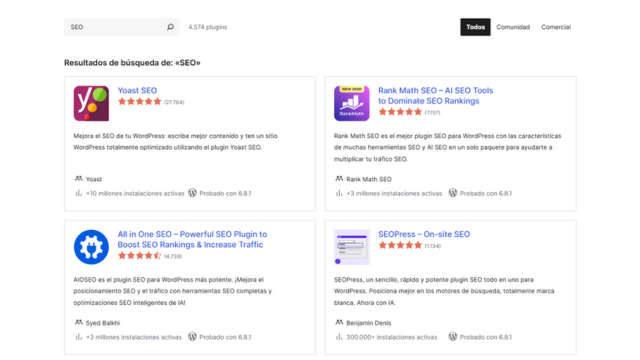640x360 pixels.
Task: Click the author name "Syed Balkhi"
Action: (103, 323)
